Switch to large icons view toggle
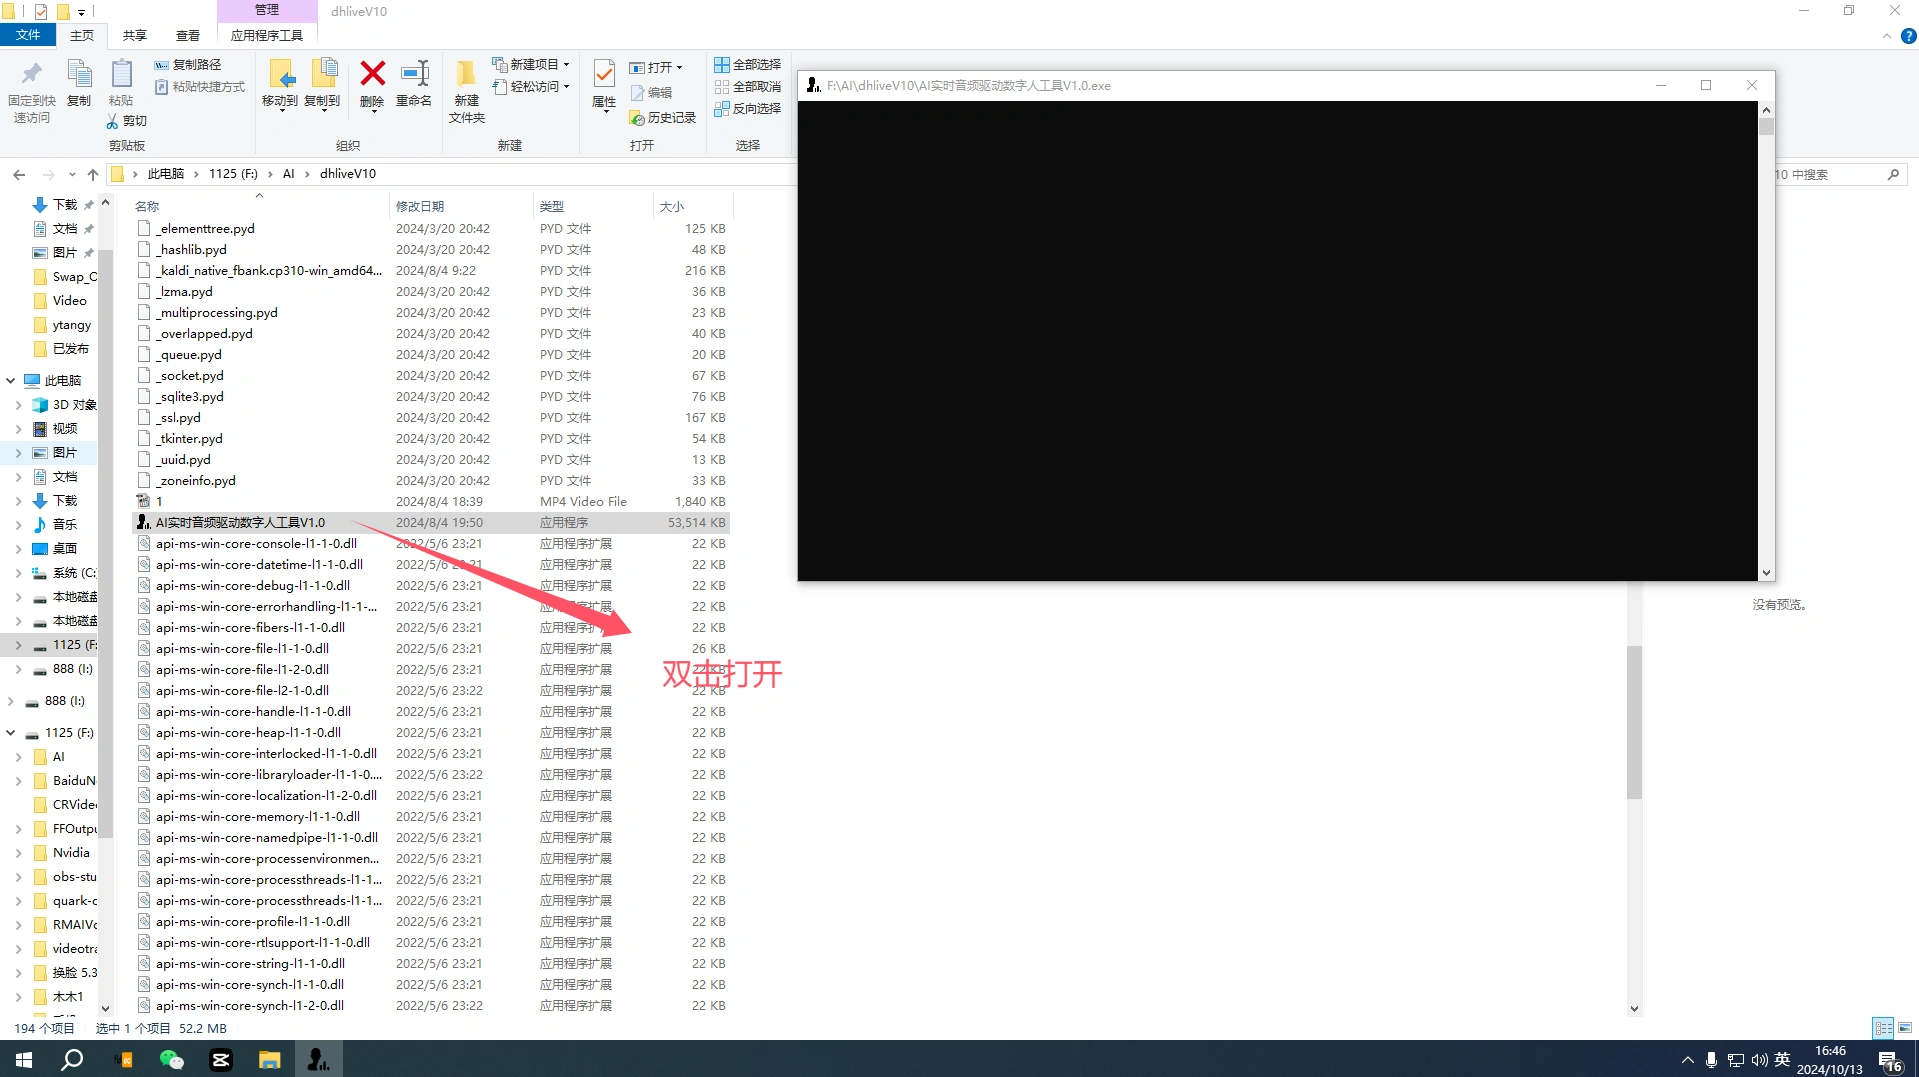 1905,1028
